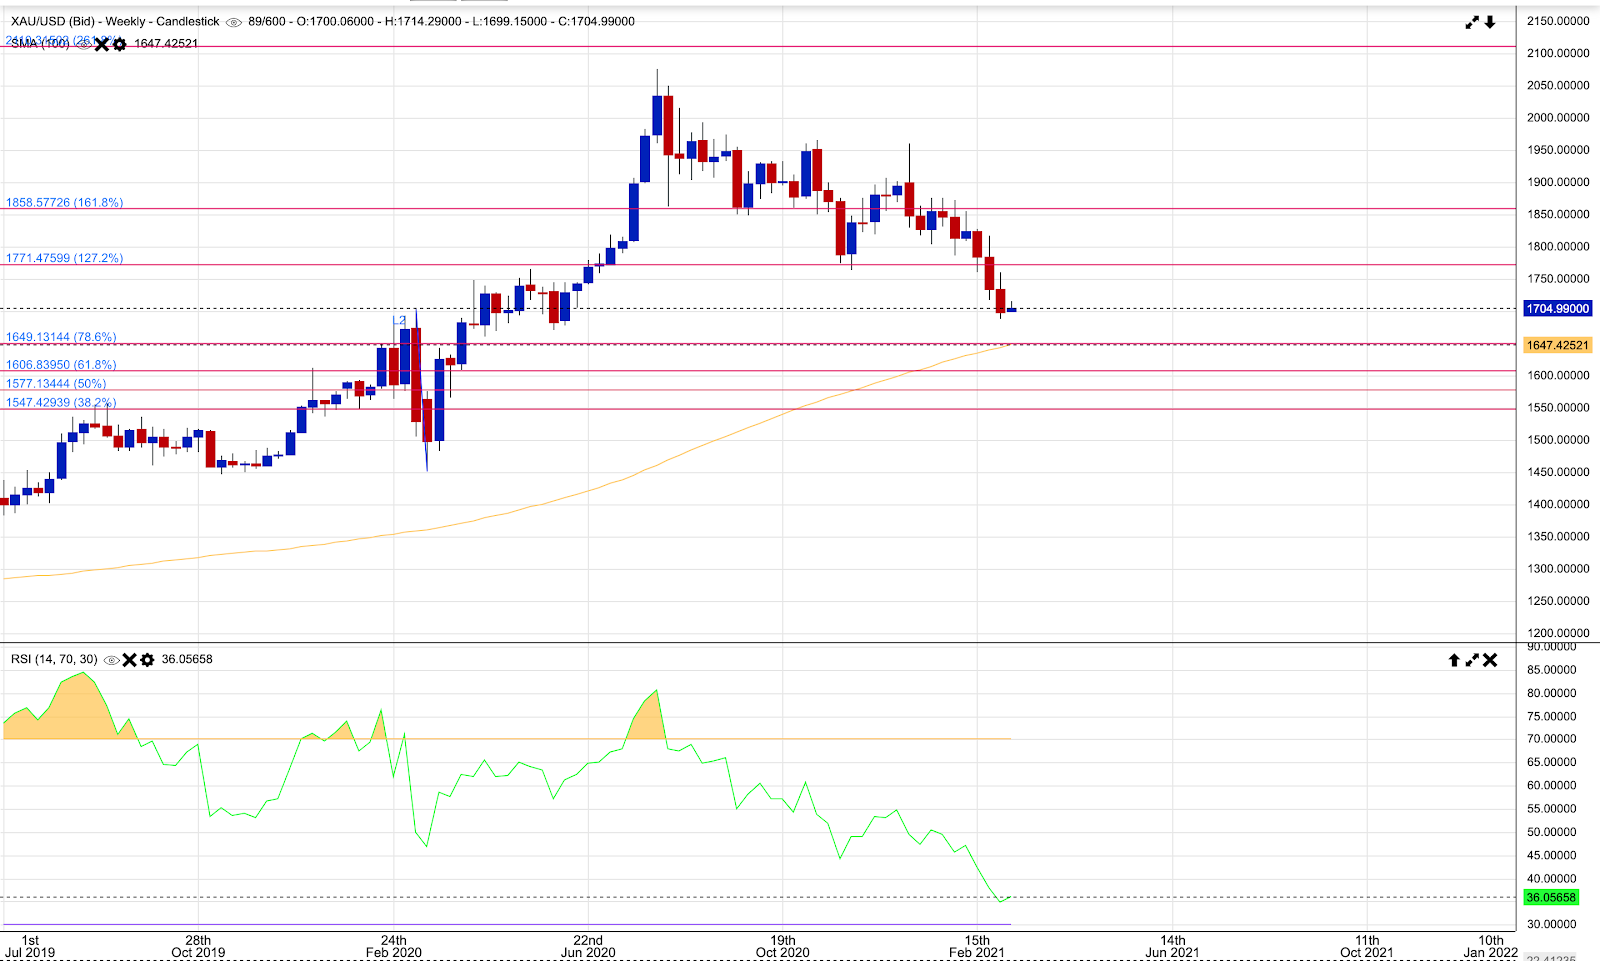Open SMA (100) indicator settings gear
1600x961 pixels.
pyautogui.click(x=119, y=44)
